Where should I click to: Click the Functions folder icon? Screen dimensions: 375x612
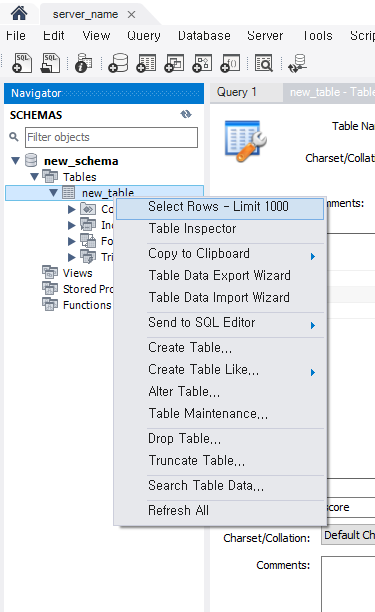50,304
